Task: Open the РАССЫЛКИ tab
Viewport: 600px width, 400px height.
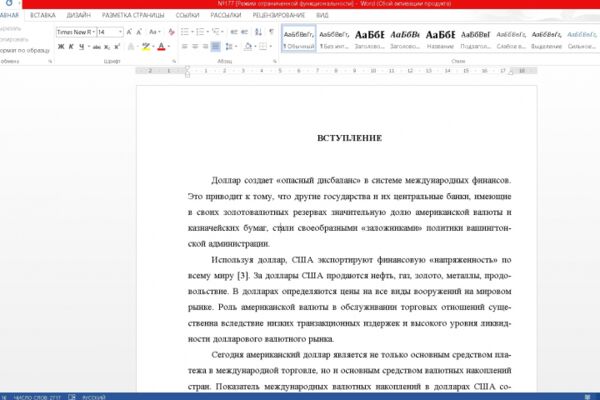Action: point(226,15)
